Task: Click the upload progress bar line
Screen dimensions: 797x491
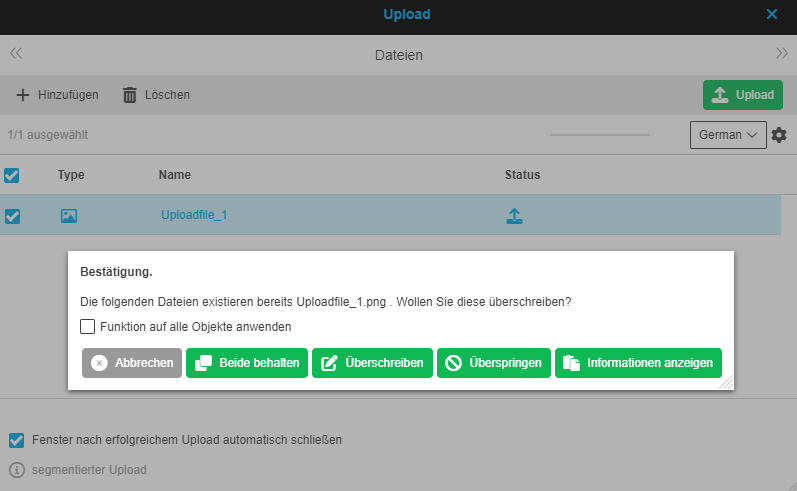Action: [x=600, y=135]
